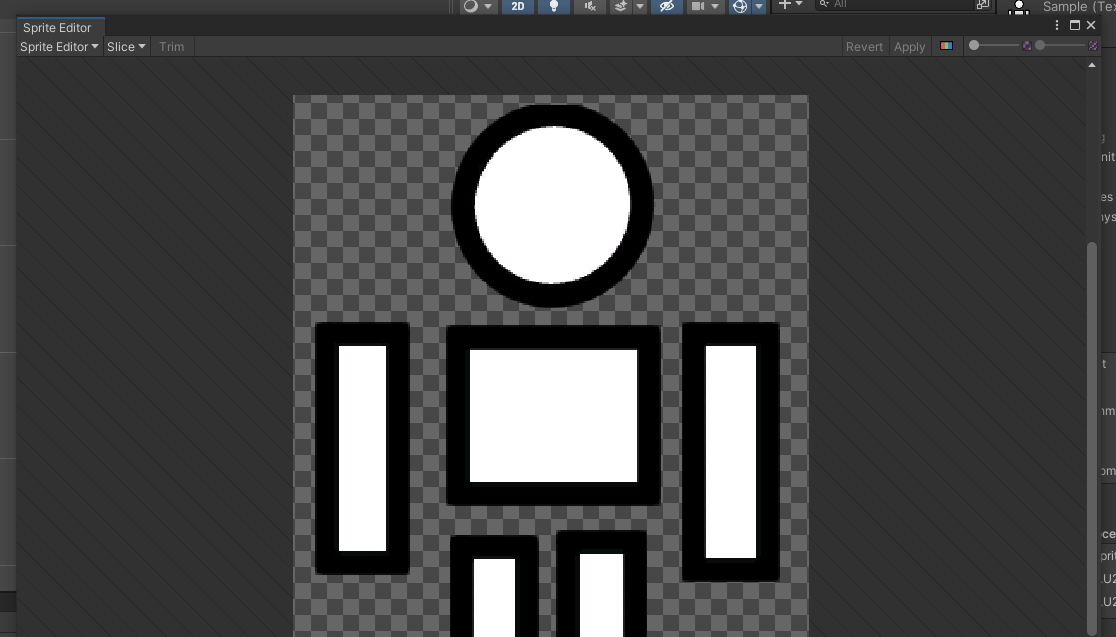The width and height of the screenshot is (1116, 637).
Task: Open the scene camera dropdown arrow
Action: [715, 6]
